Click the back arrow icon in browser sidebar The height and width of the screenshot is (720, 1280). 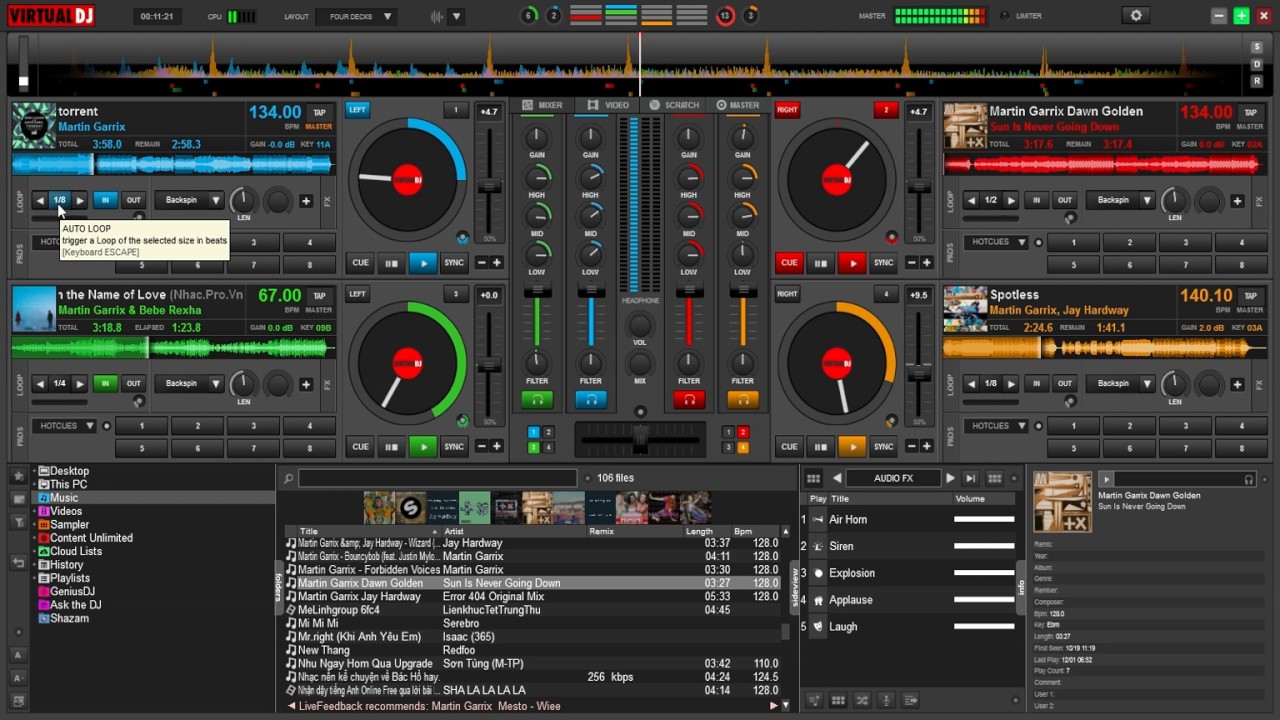[x=18, y=563]
